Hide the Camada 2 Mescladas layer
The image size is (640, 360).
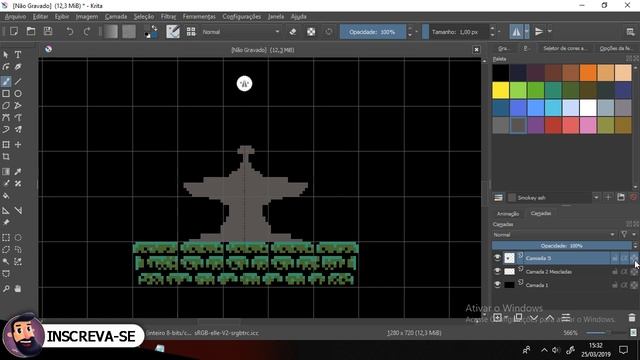tap(497, 271)
